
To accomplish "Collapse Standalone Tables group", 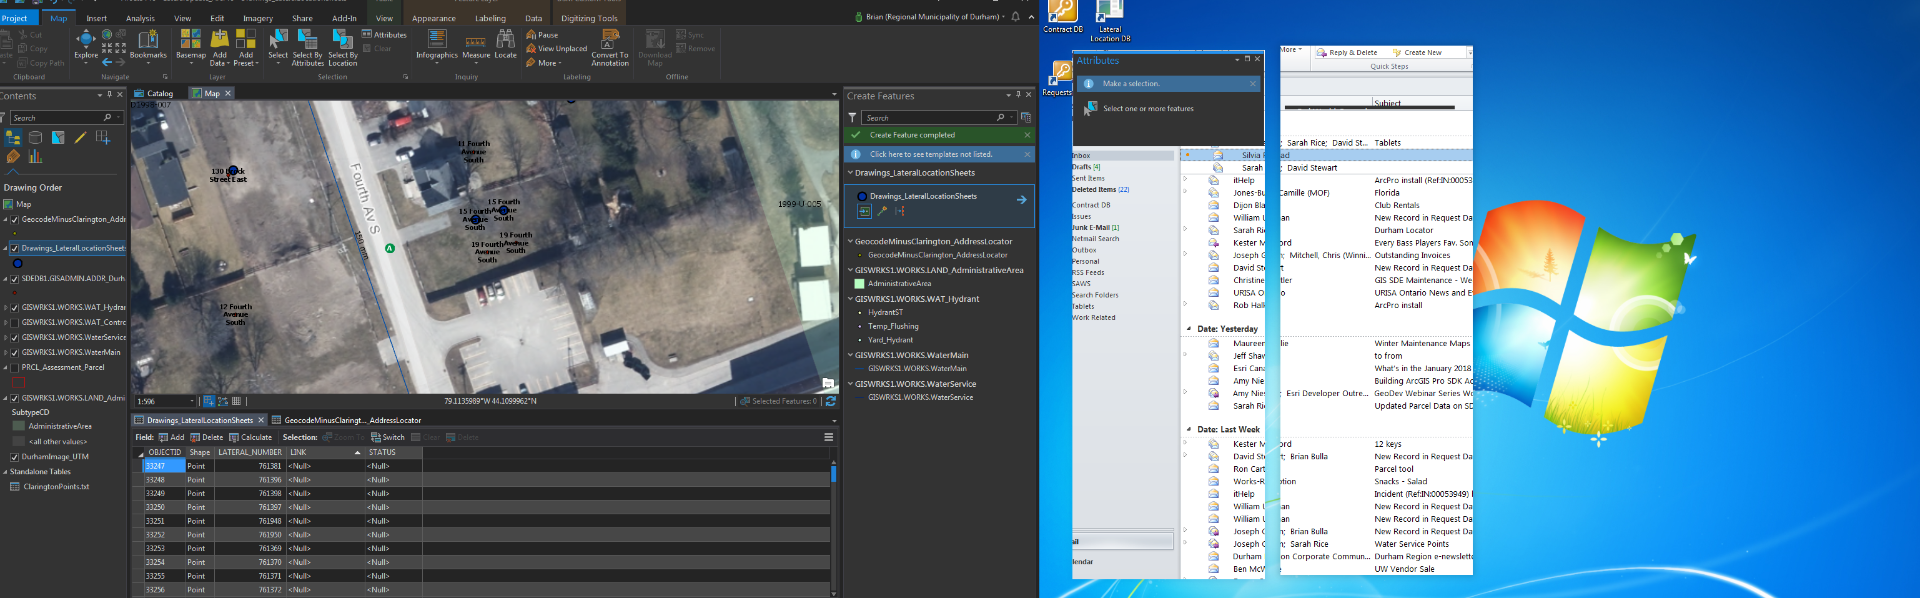I will (x=5, y=472).
